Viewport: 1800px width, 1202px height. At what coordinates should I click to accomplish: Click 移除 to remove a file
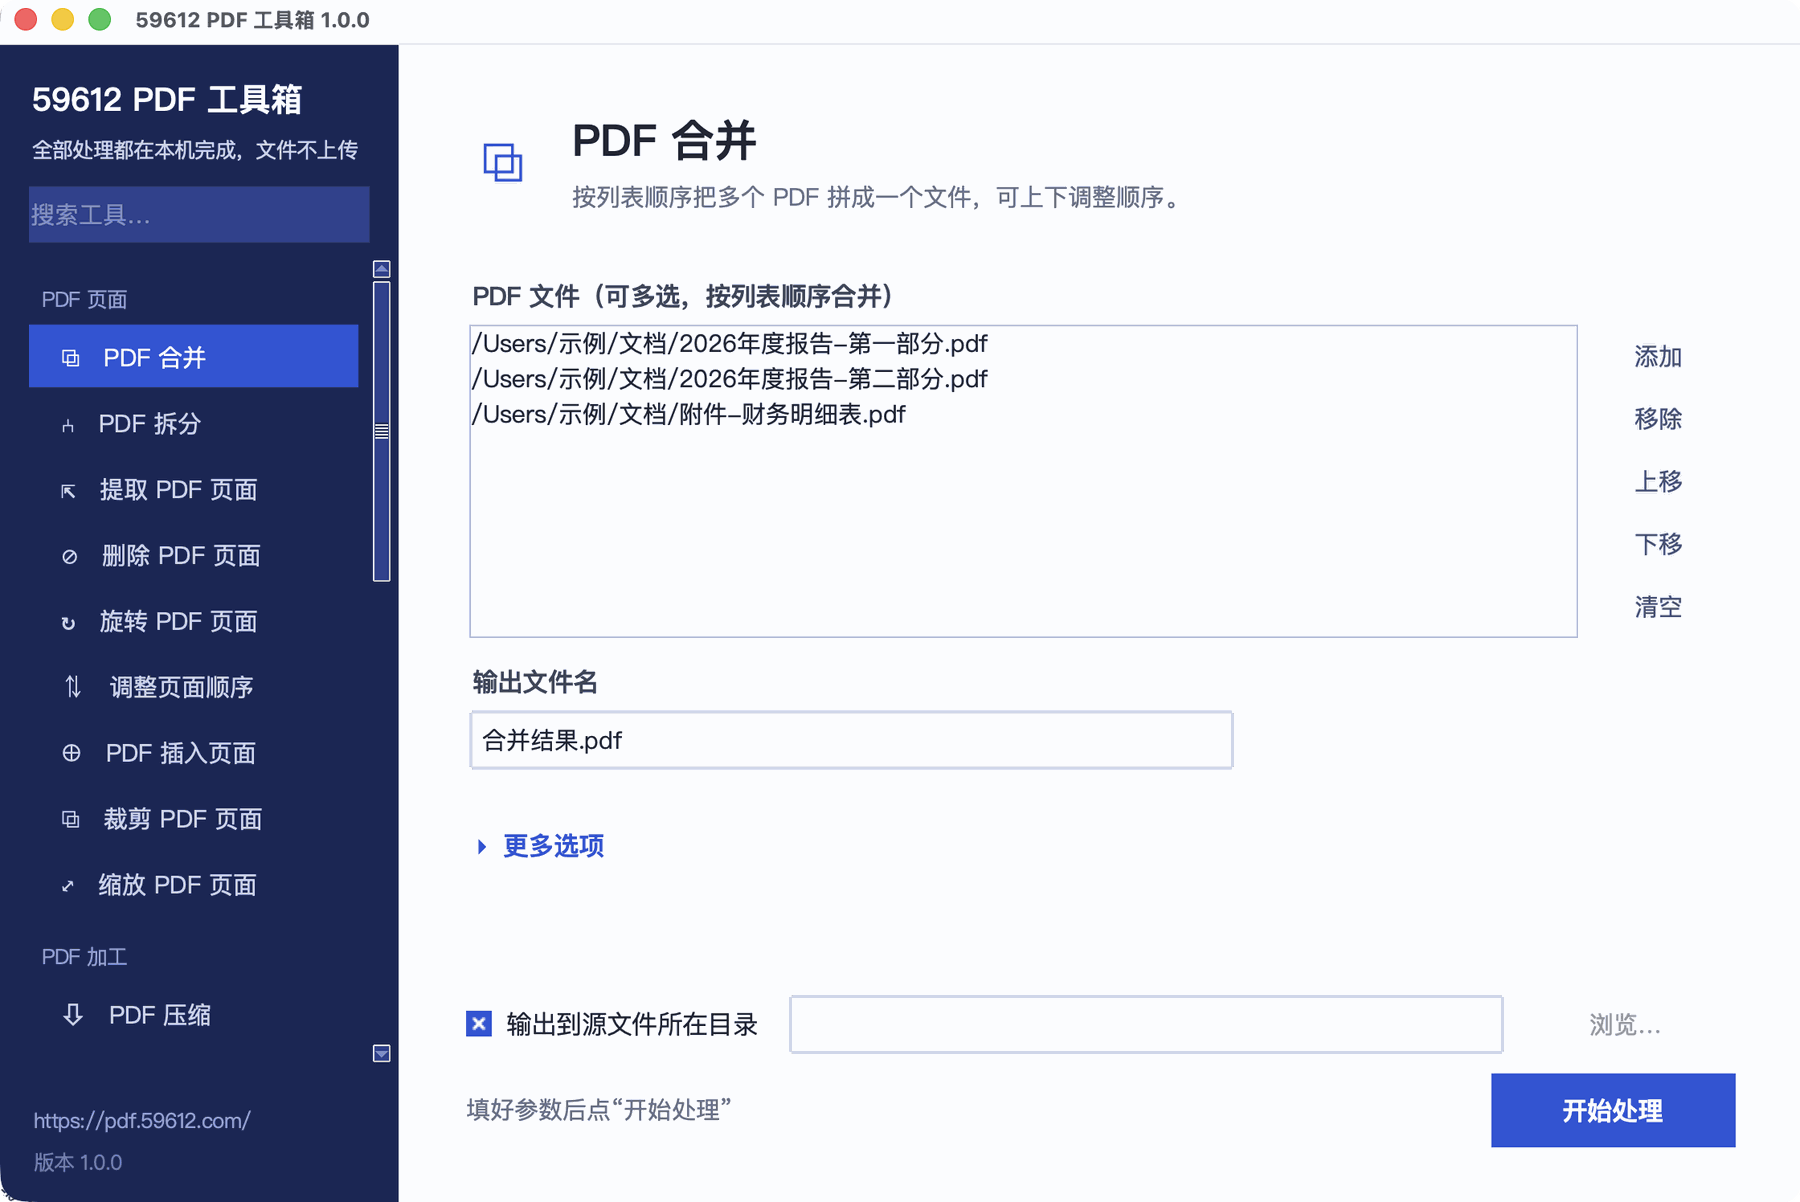[x=1658, y=419]
